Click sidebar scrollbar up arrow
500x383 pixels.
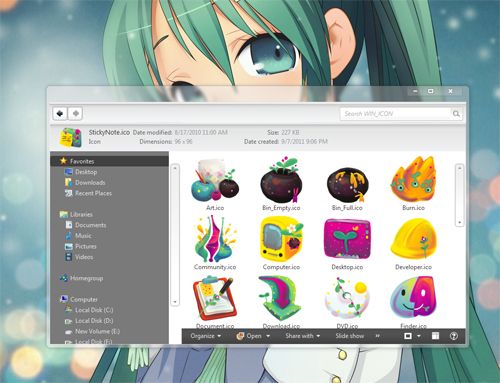tap(175, 168)
